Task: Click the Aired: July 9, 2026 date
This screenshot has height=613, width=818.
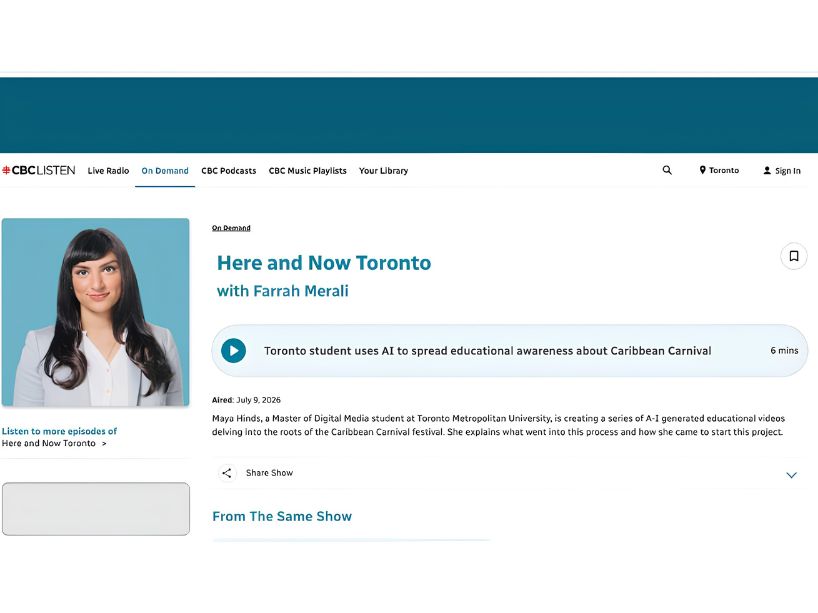Action: click(246, 400)
